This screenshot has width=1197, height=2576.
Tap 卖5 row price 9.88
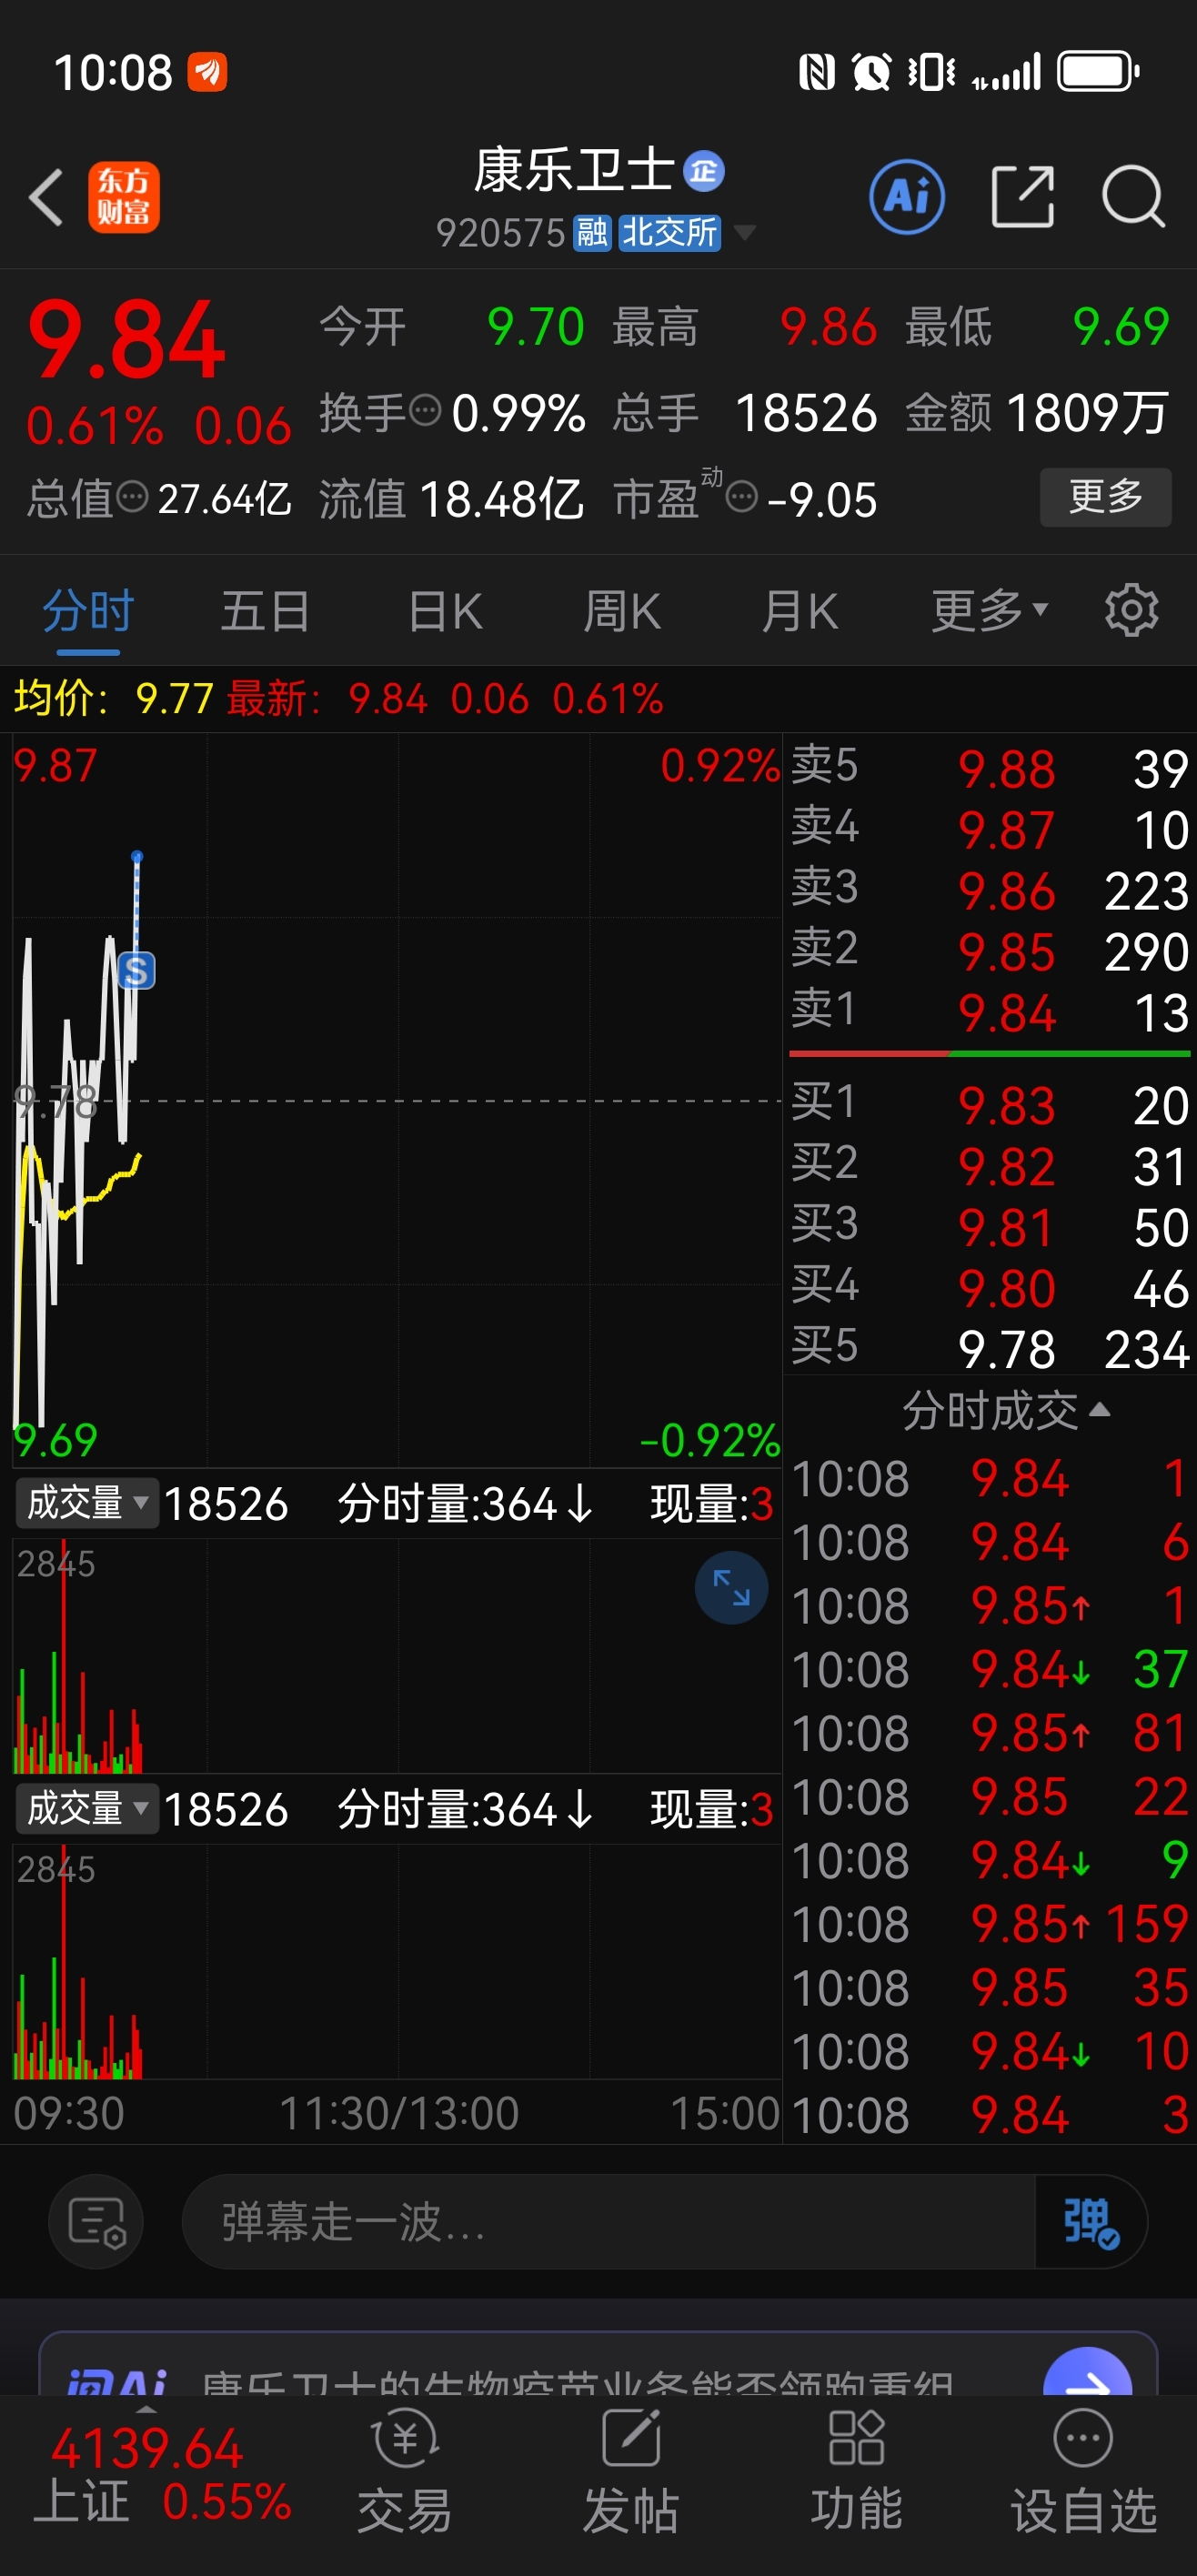[1006, 769]
